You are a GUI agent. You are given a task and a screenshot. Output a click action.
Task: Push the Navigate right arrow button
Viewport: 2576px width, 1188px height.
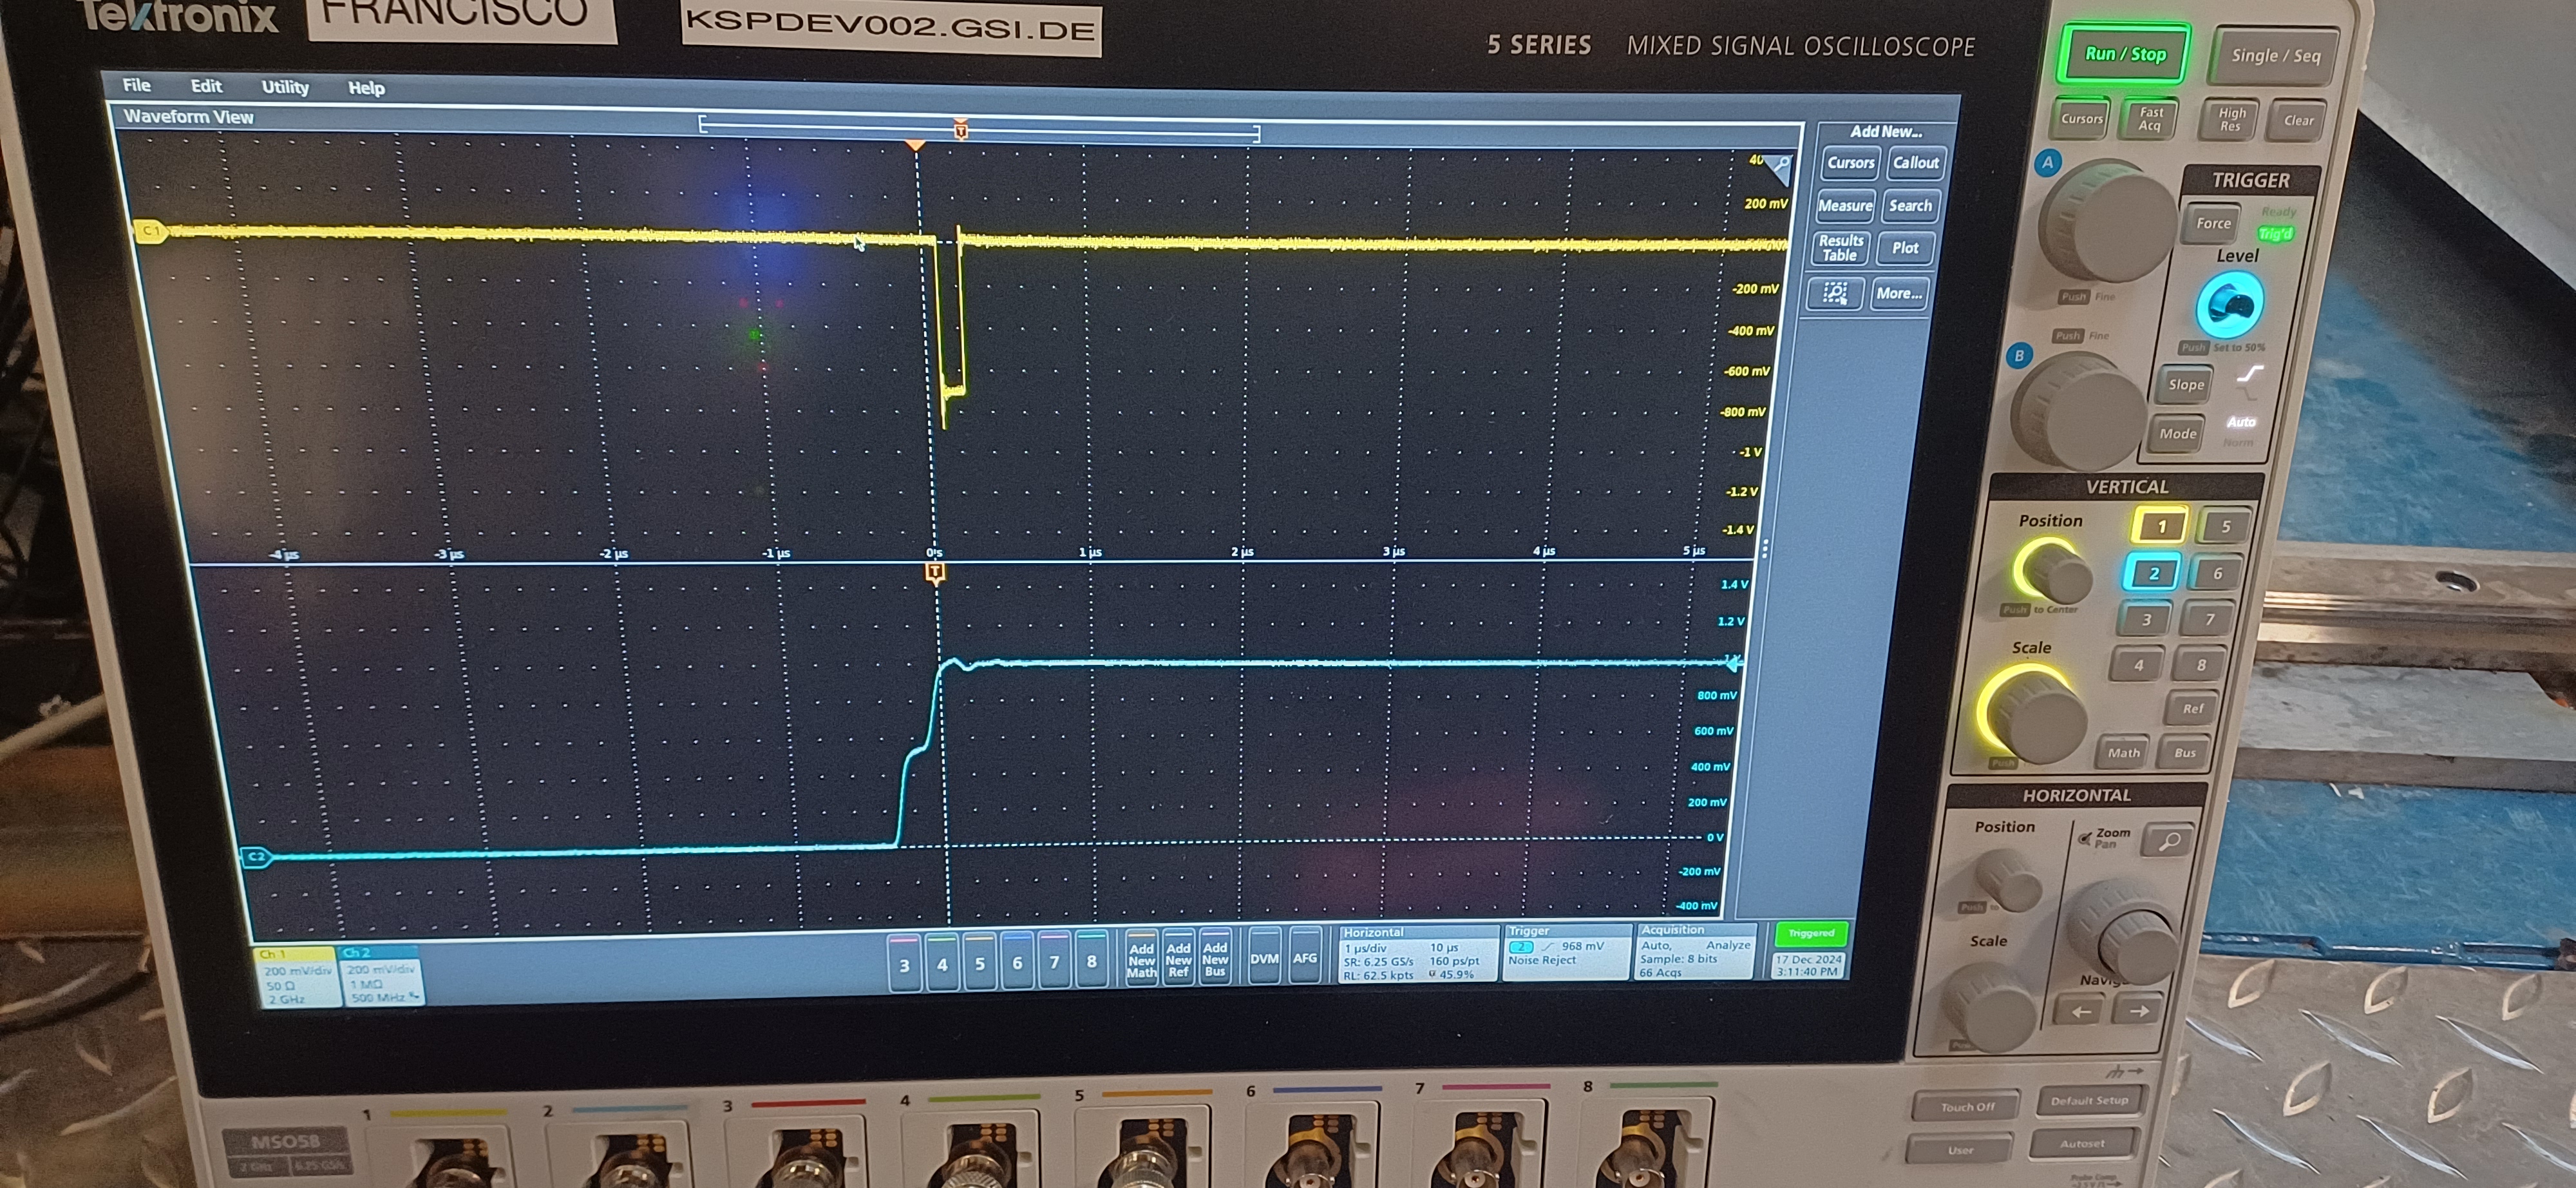pyautogui.click(x=2138, y=1011)
